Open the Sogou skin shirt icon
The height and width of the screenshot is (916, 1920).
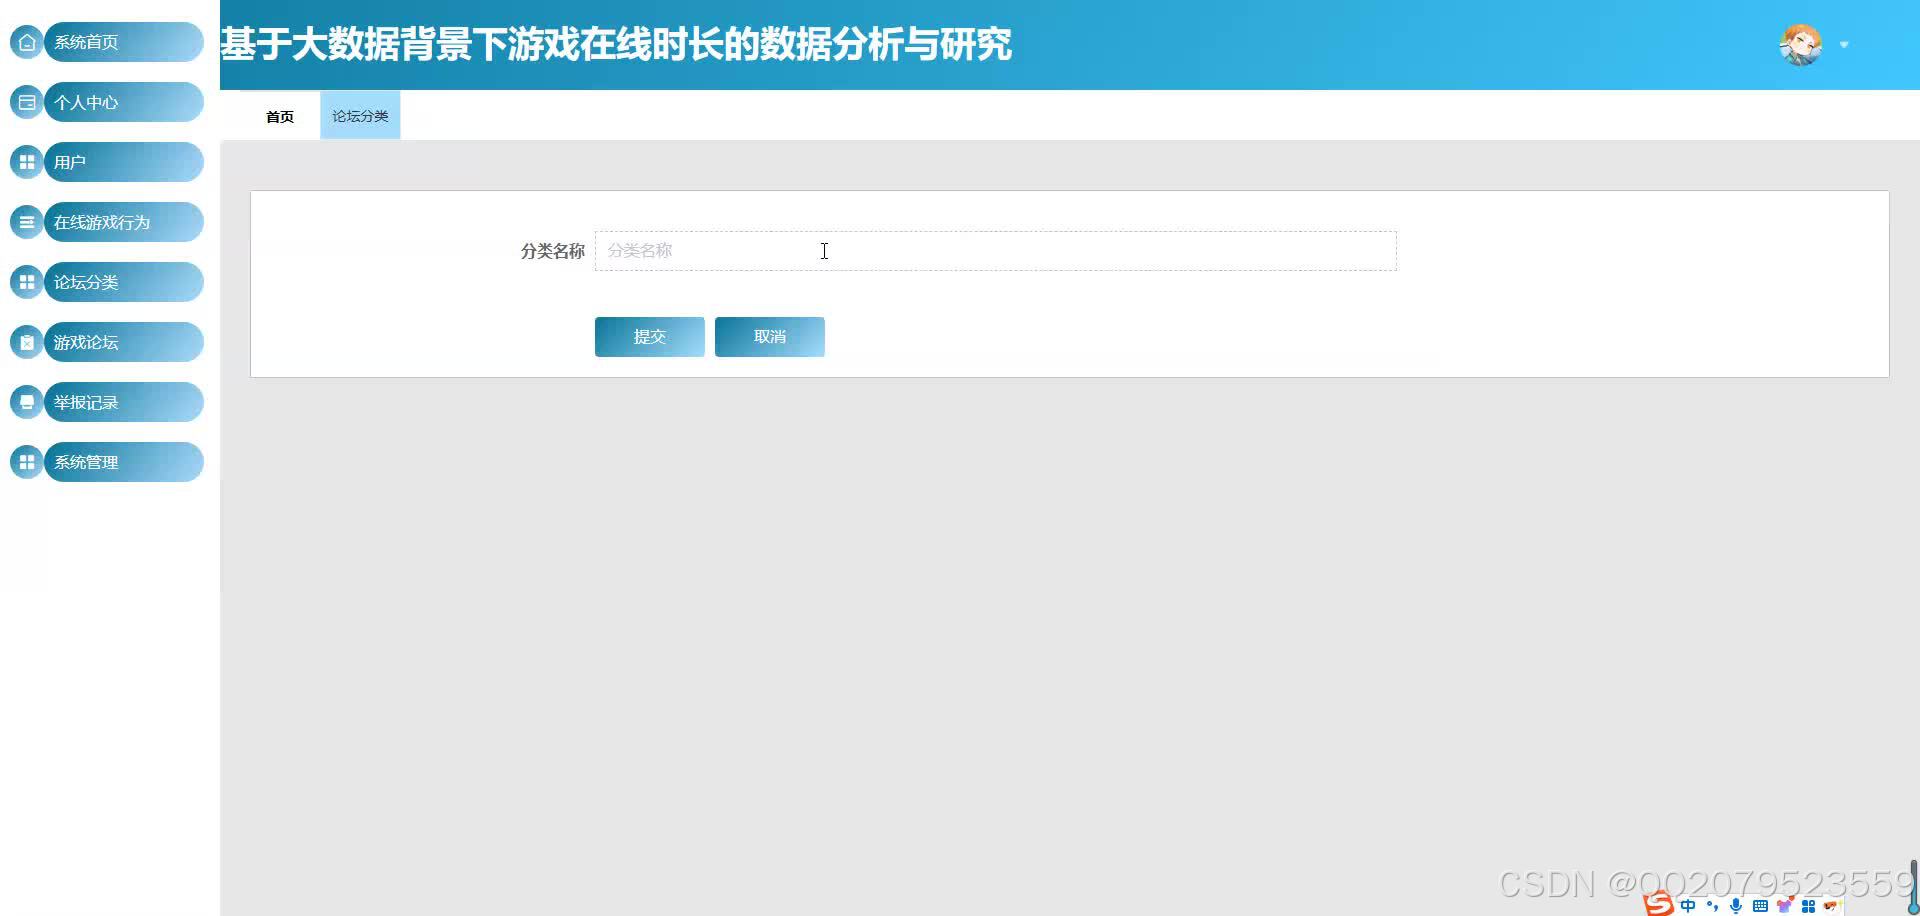coord(1784,906)
